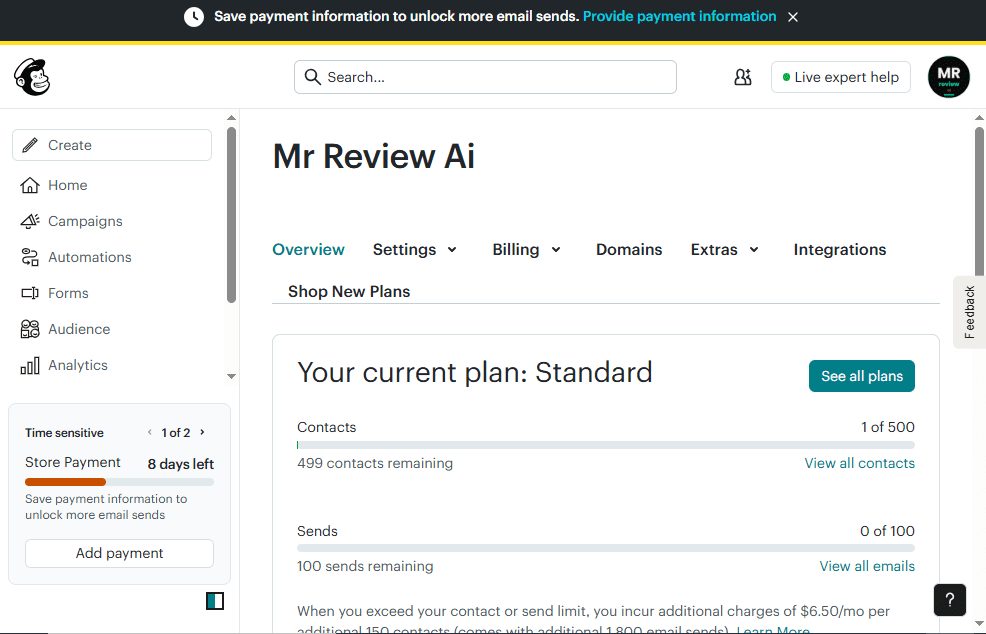Open the MR profile avatar menu

[x=948, y=77]
